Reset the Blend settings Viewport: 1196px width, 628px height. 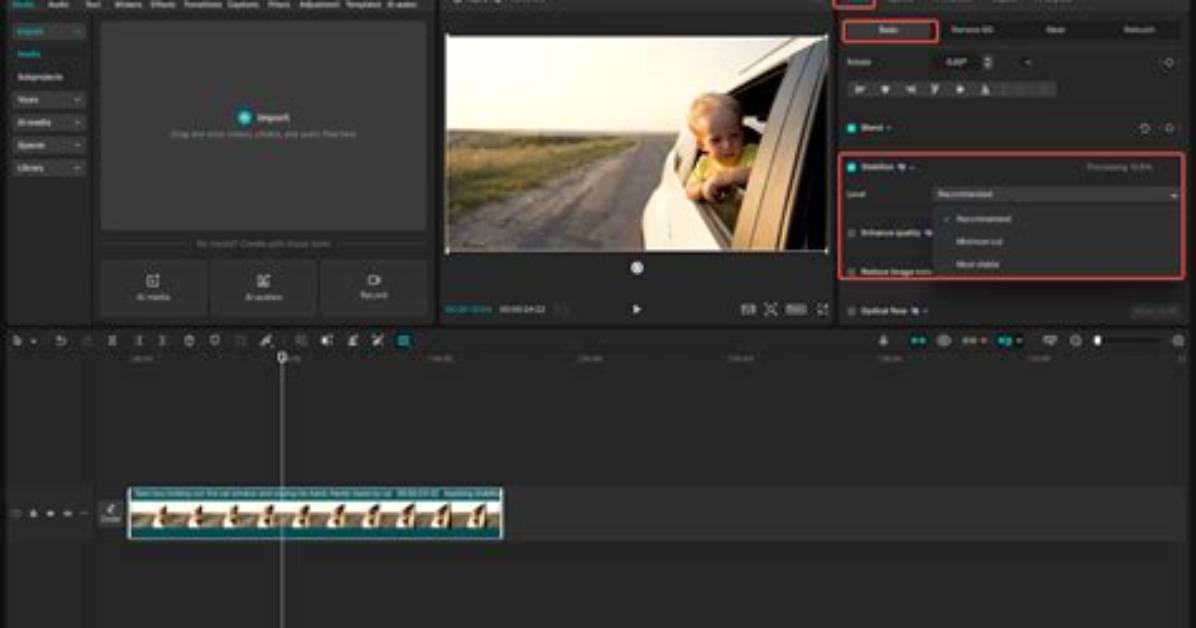pyautogui.click(x=1144, y=129)
